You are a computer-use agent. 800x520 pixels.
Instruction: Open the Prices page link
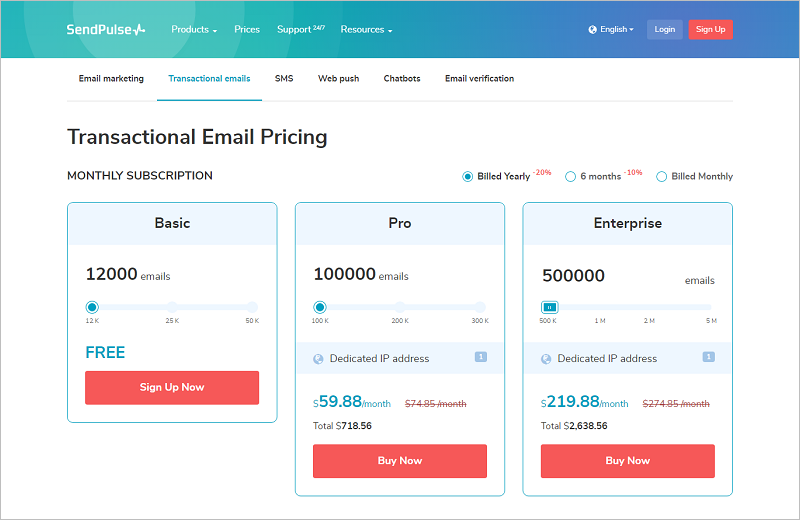247,30
